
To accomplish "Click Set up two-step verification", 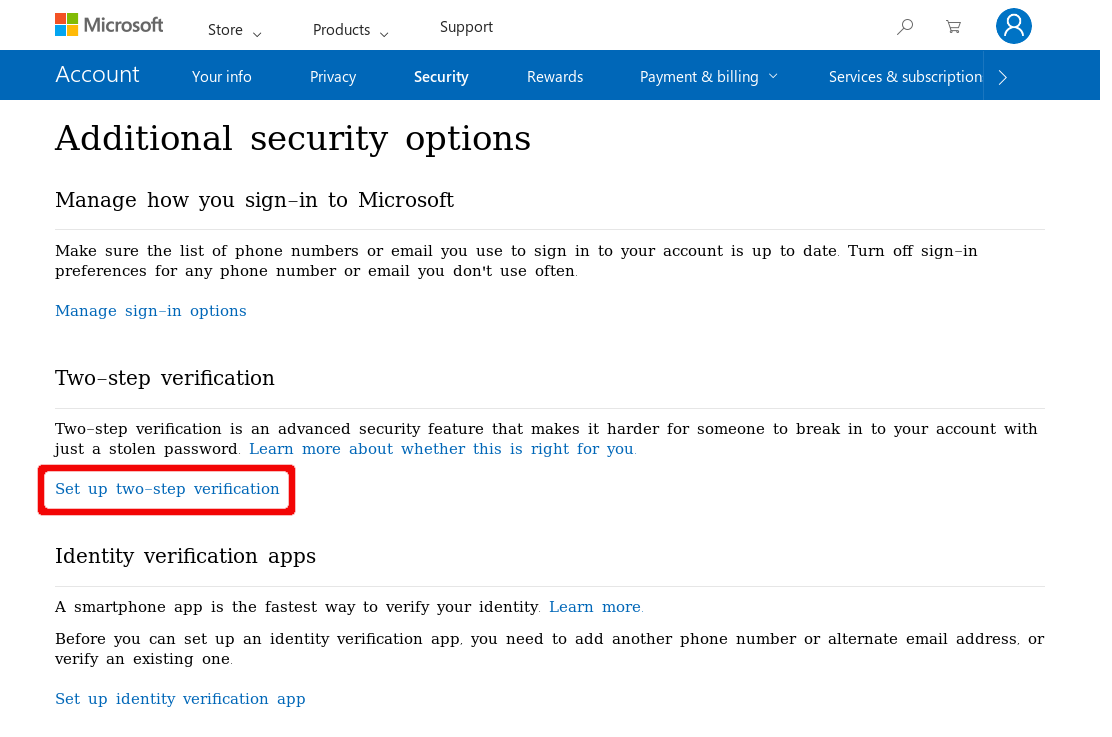I will [167, 489].
